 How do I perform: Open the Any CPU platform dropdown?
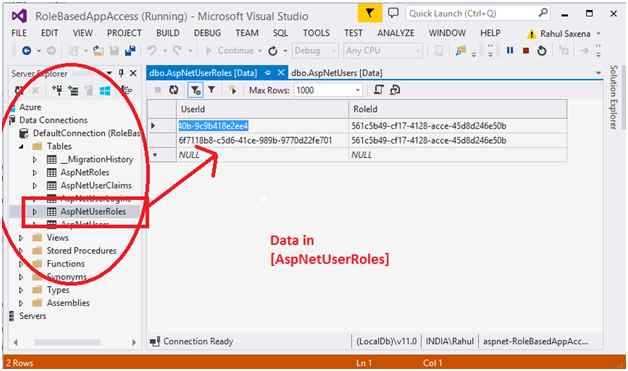coord(418,51)
